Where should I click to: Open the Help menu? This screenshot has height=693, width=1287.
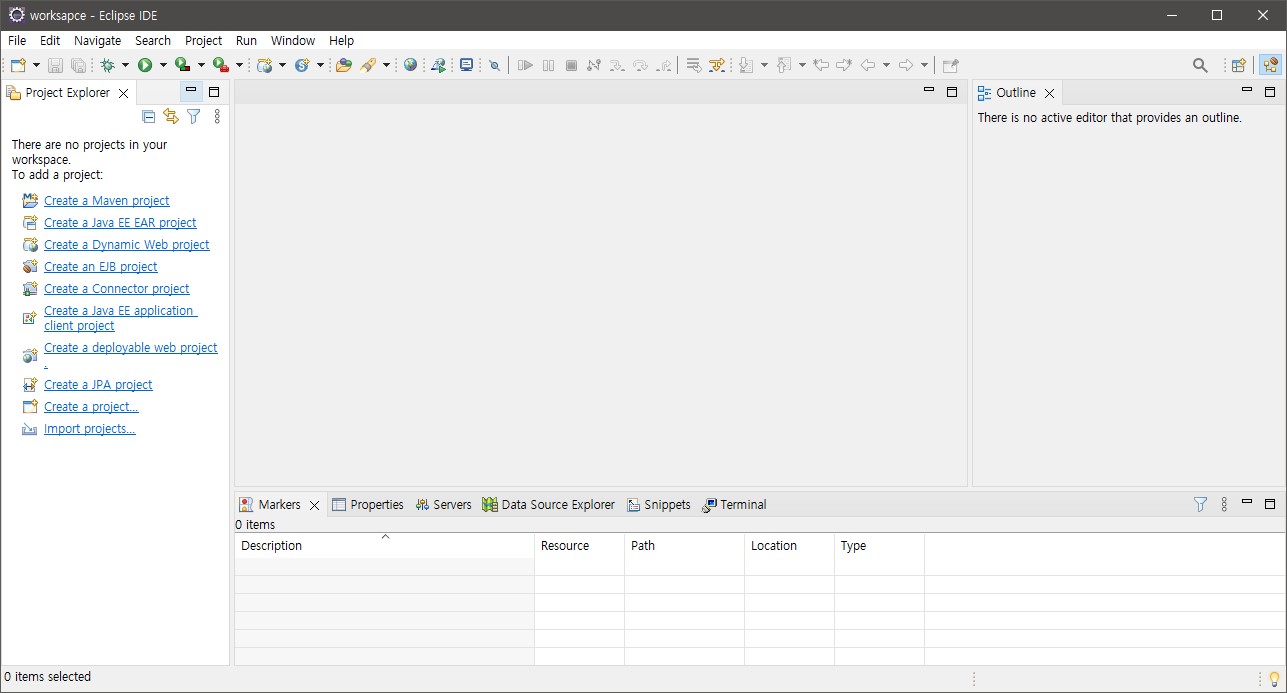pos(341,41)
